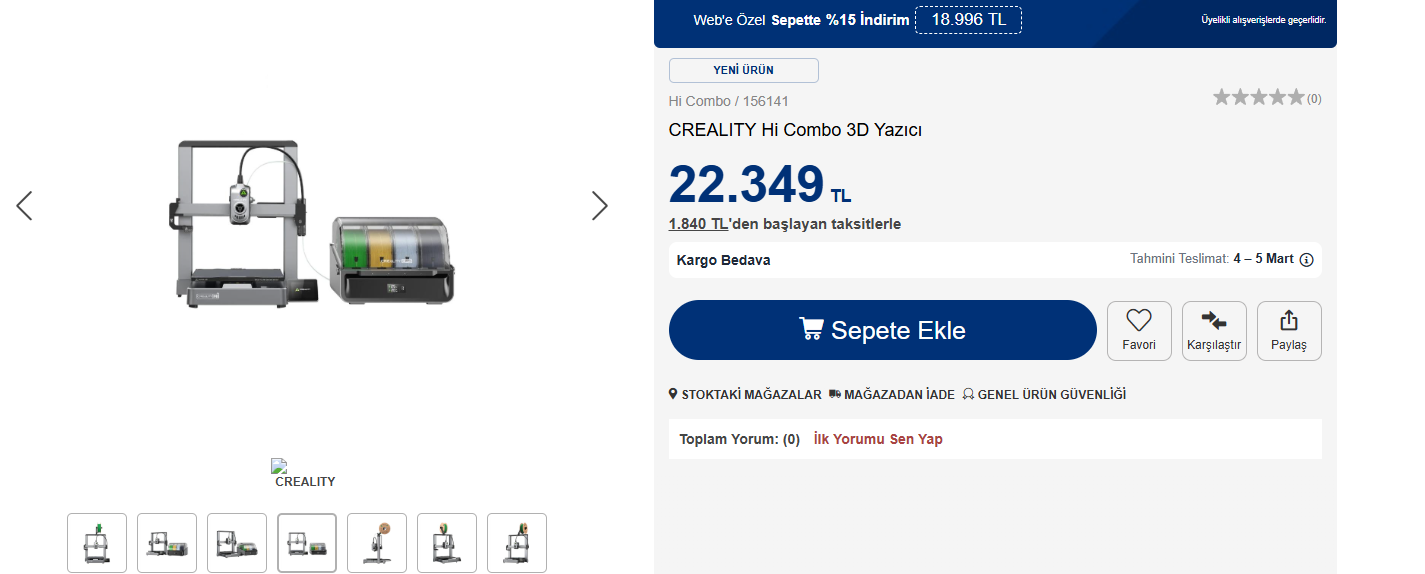The height and width of the screenshot is (574, 1425).
Task: Click the delivery info icon beside 4 – 5 Mart
Action: click(x=1306, y=260)
